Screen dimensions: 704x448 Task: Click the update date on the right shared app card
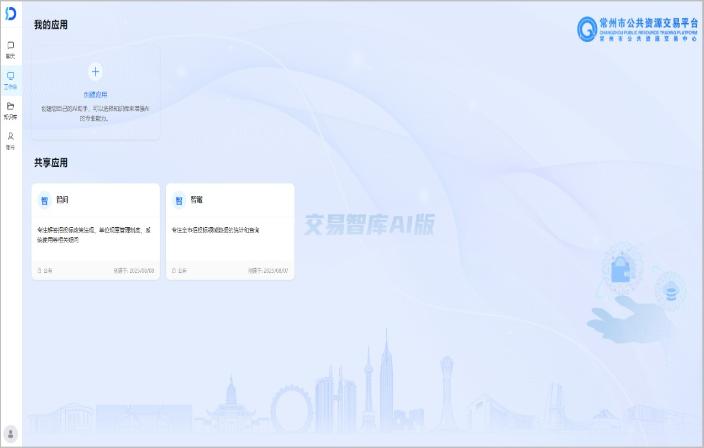pyautogui.click(x=268, y=270)
